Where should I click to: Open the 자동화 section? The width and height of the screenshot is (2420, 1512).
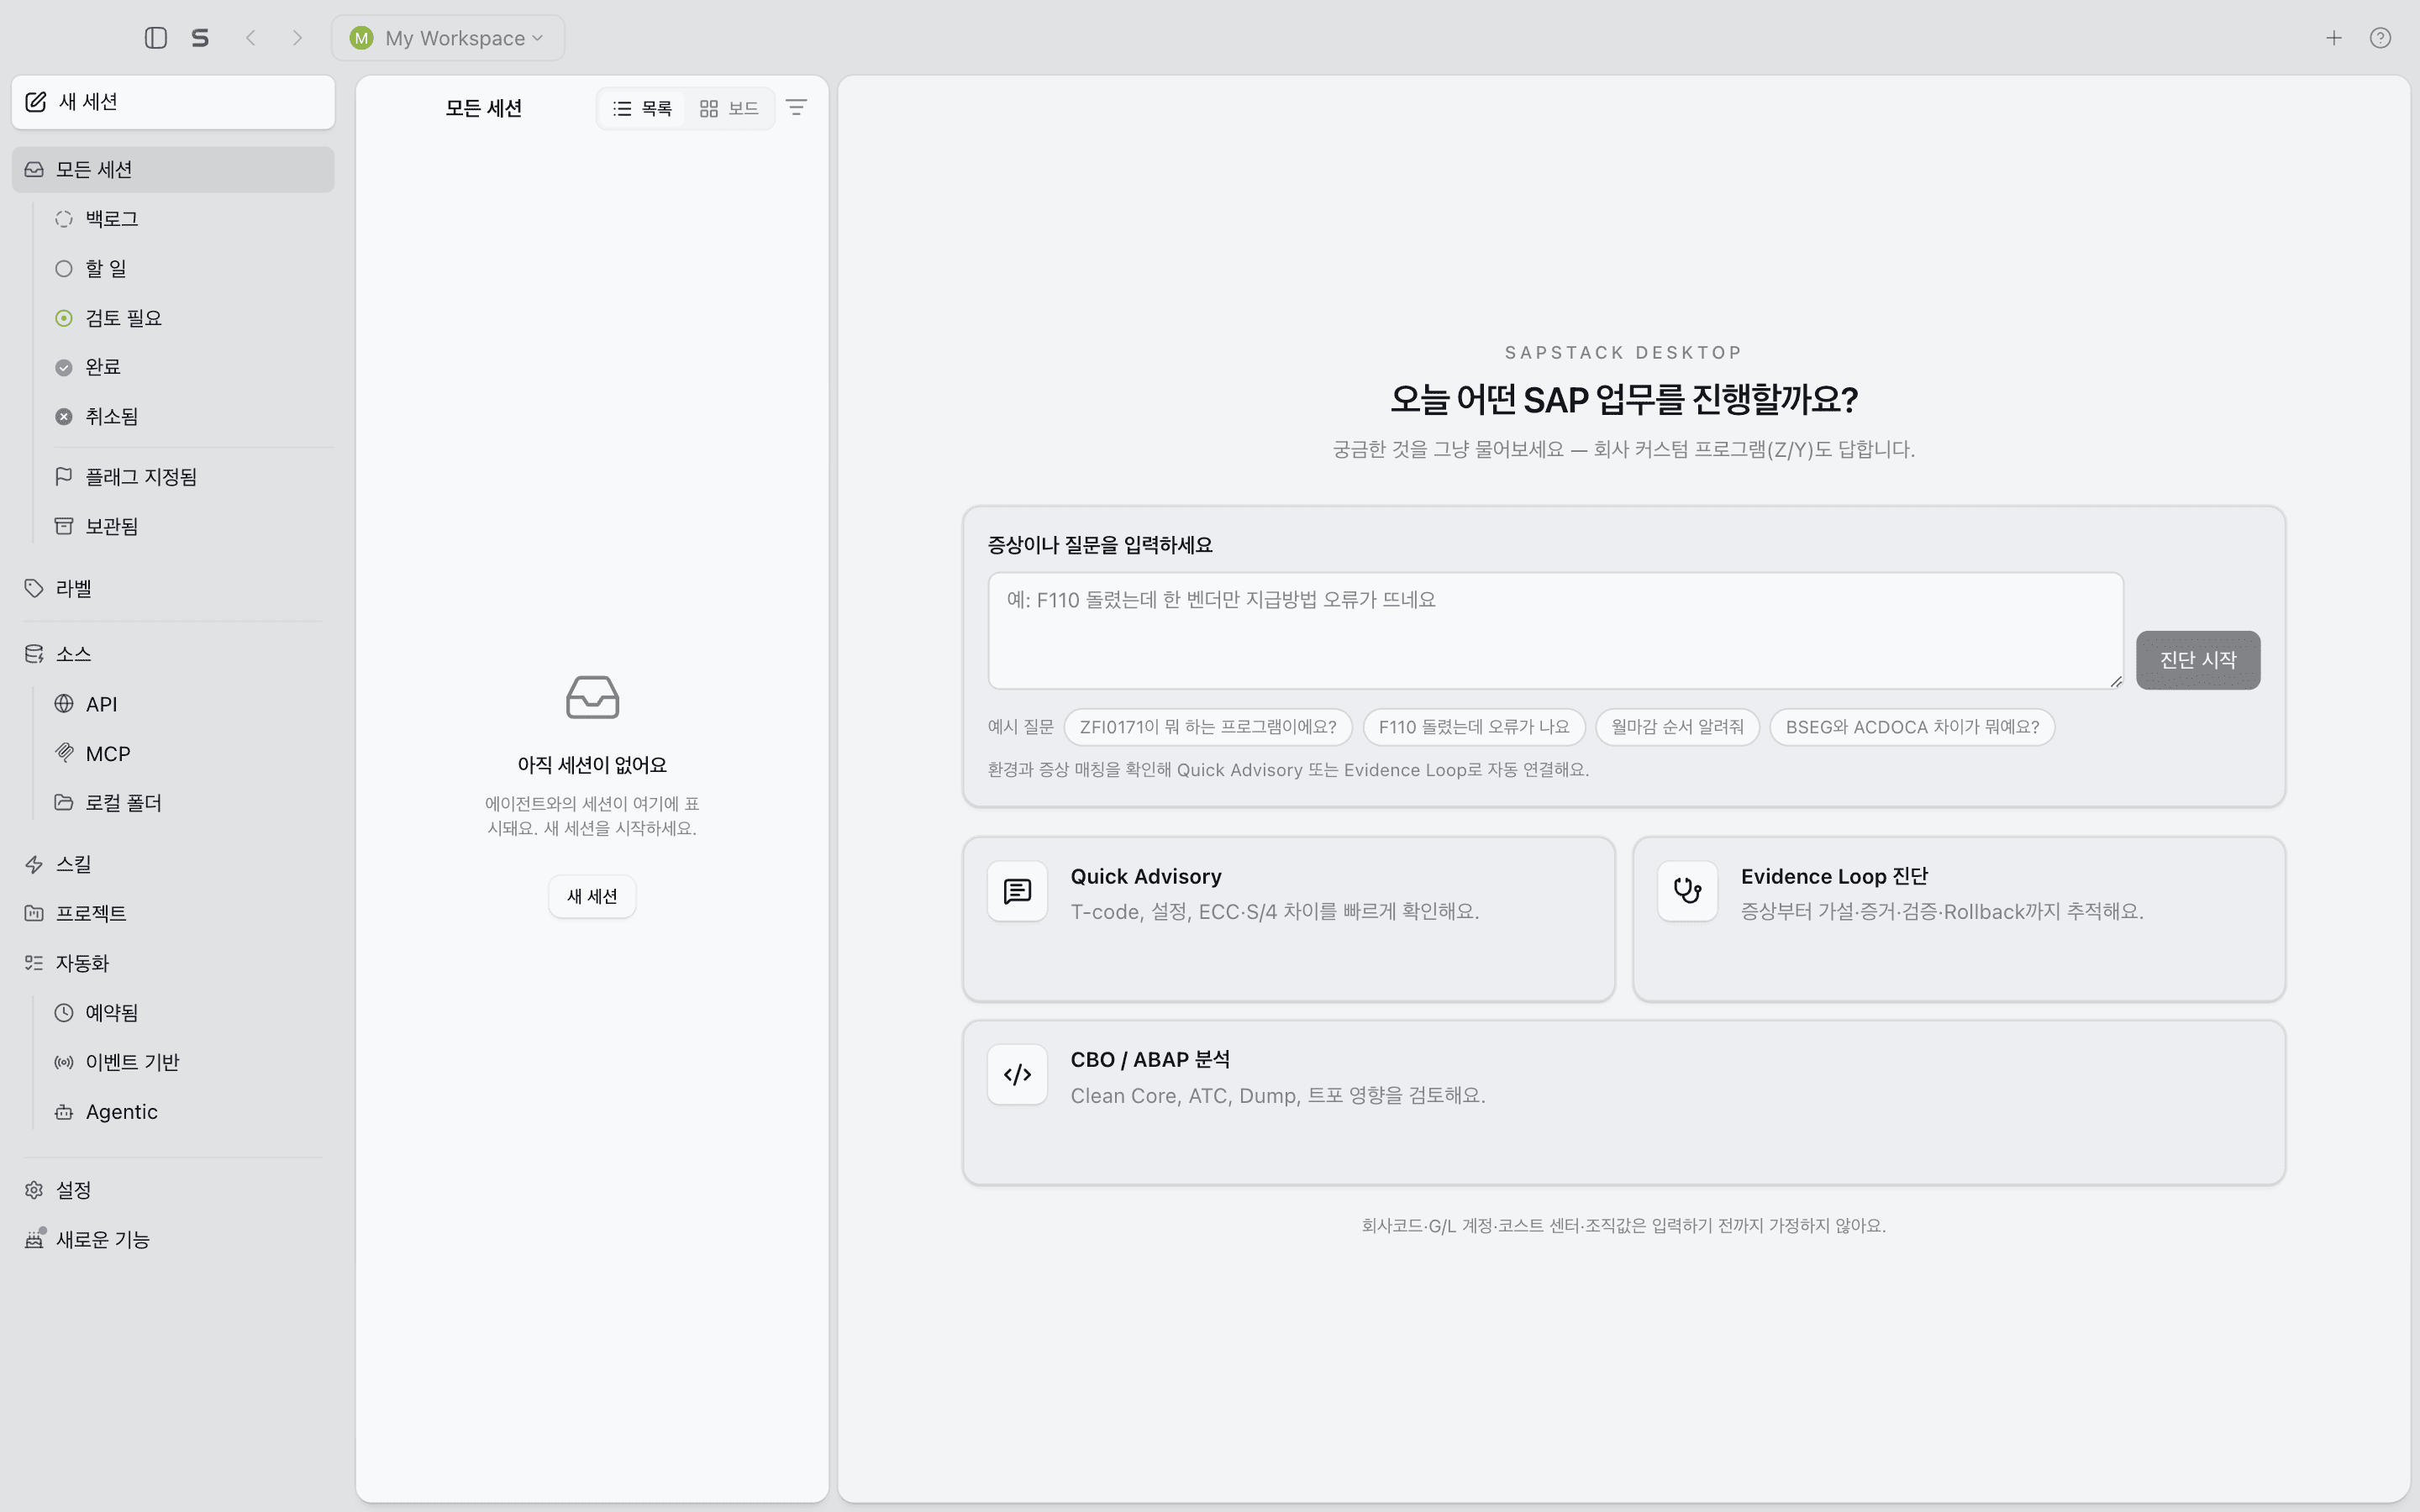(173, 963)
